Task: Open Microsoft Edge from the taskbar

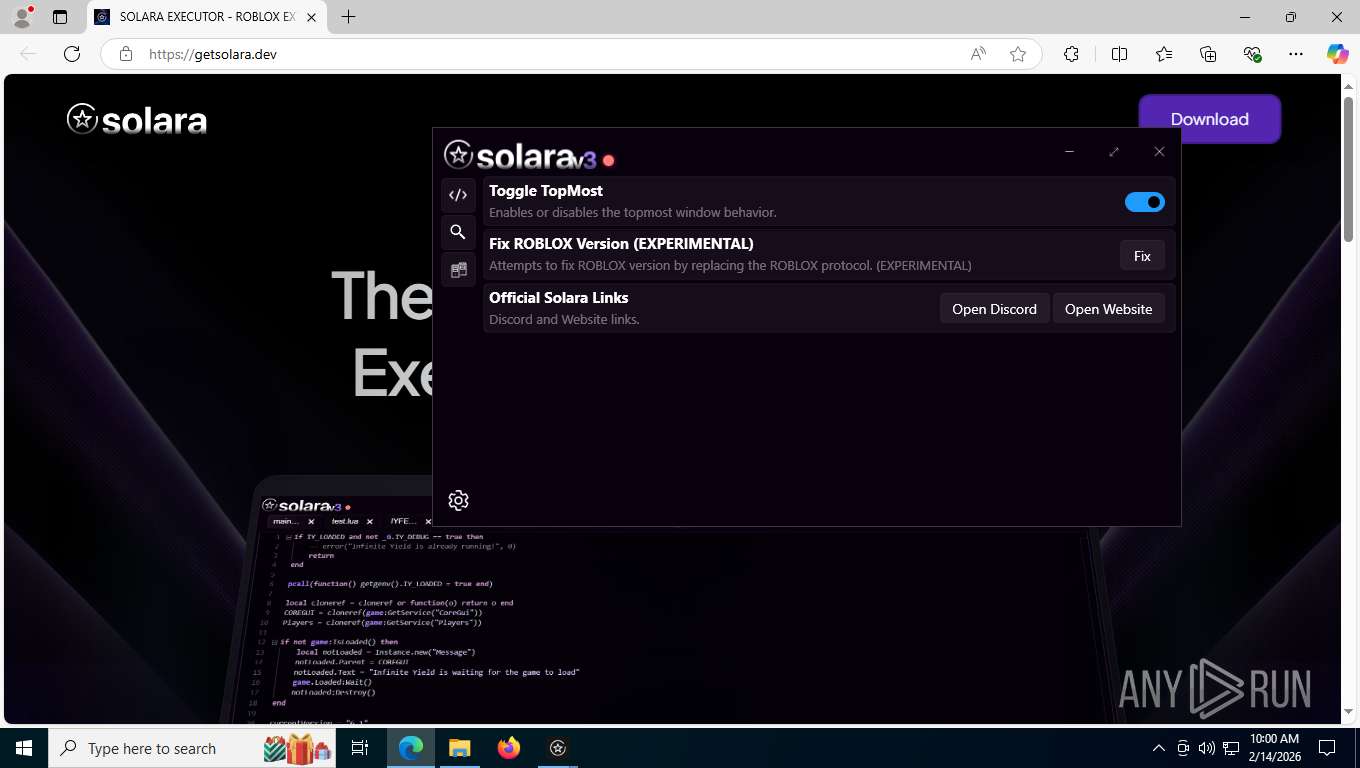Action: coord(411,748)
